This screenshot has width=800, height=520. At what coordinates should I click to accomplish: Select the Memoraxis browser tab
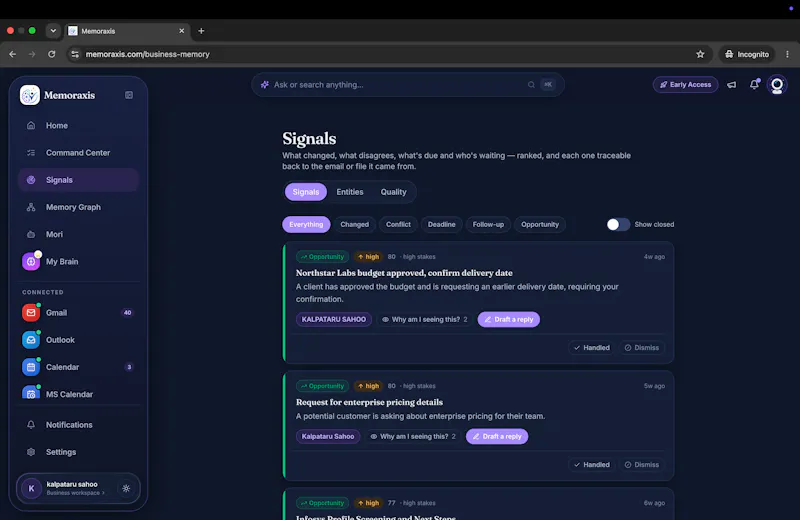pos(127,31)
